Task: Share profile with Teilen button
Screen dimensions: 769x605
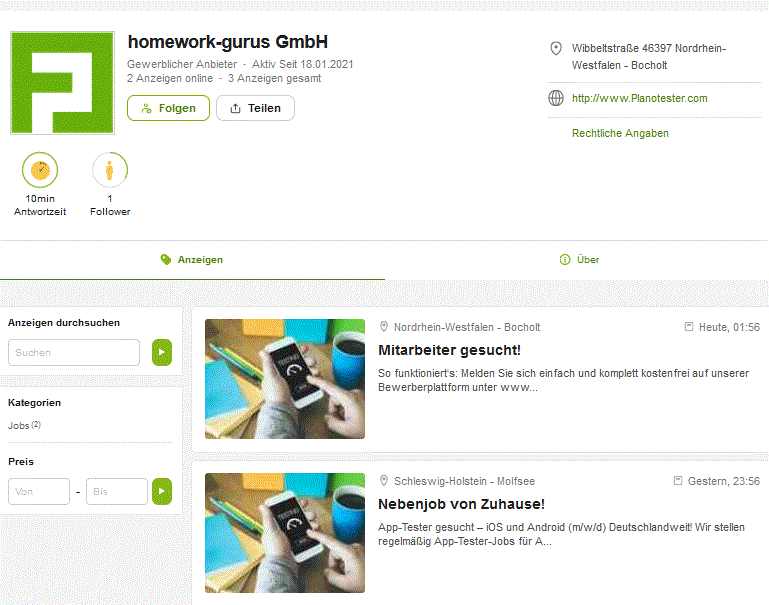Action: click(256, 108)
